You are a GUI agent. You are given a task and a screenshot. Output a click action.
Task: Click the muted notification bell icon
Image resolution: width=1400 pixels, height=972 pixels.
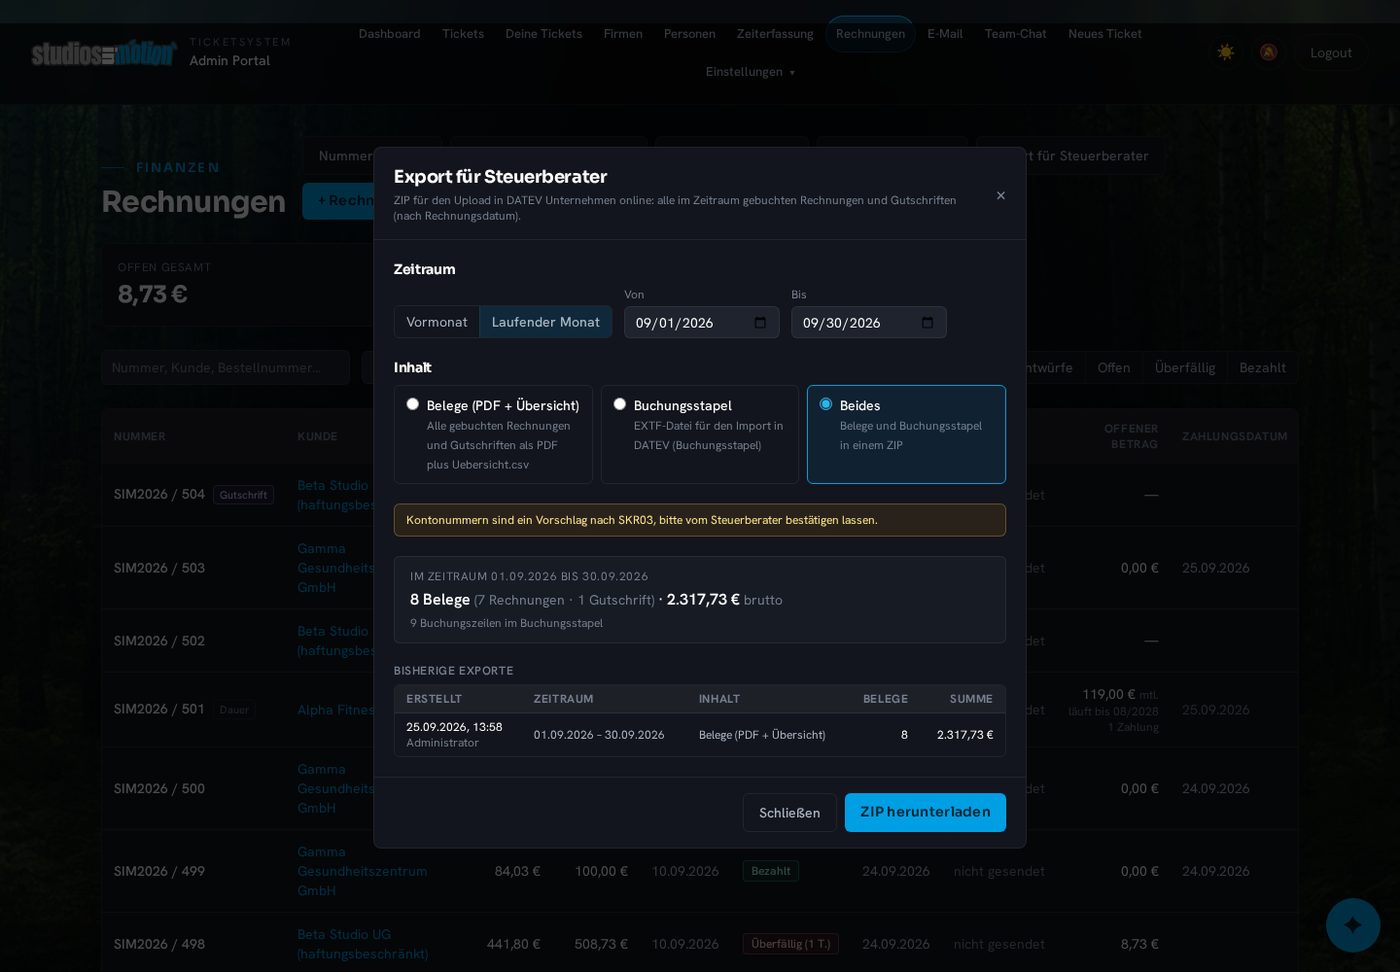pos(1268,52)
